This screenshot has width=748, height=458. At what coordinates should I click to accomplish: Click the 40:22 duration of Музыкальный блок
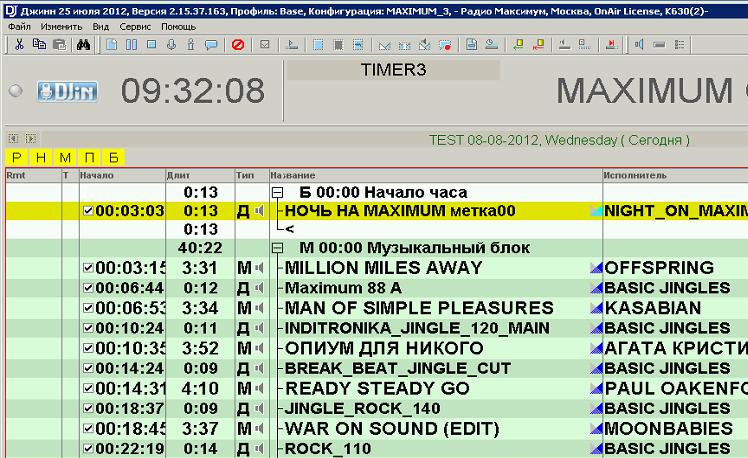pyautogui.click(x=200, y=248)
